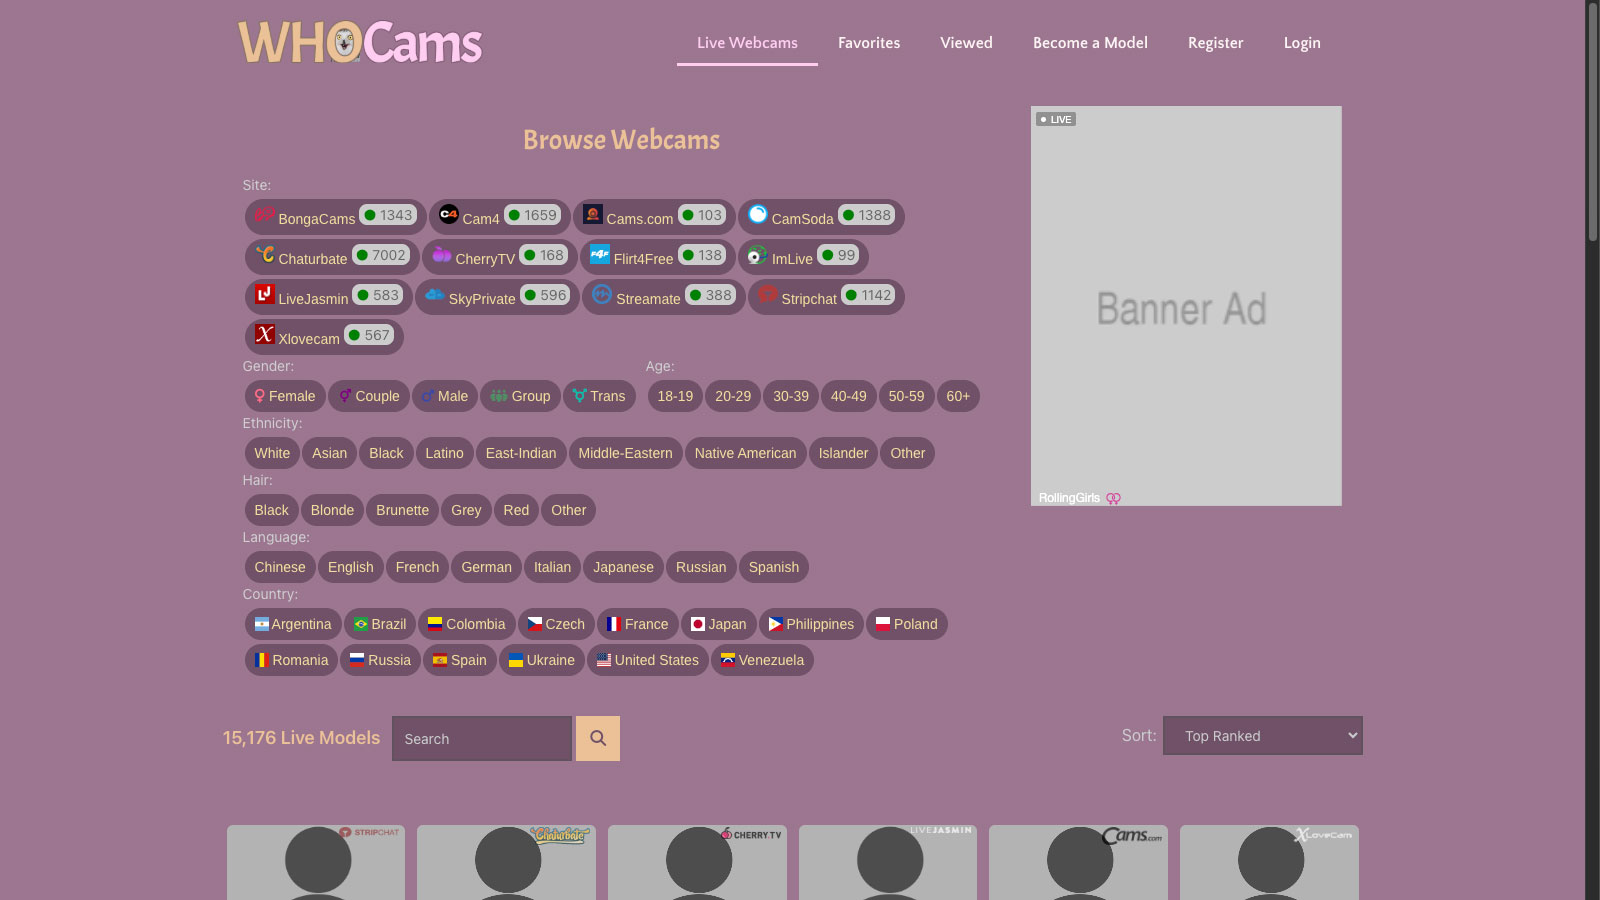This screenshot has width=1600, height=900.
Task: Filter by Venezuela country
Action: [x=762, y=660]
